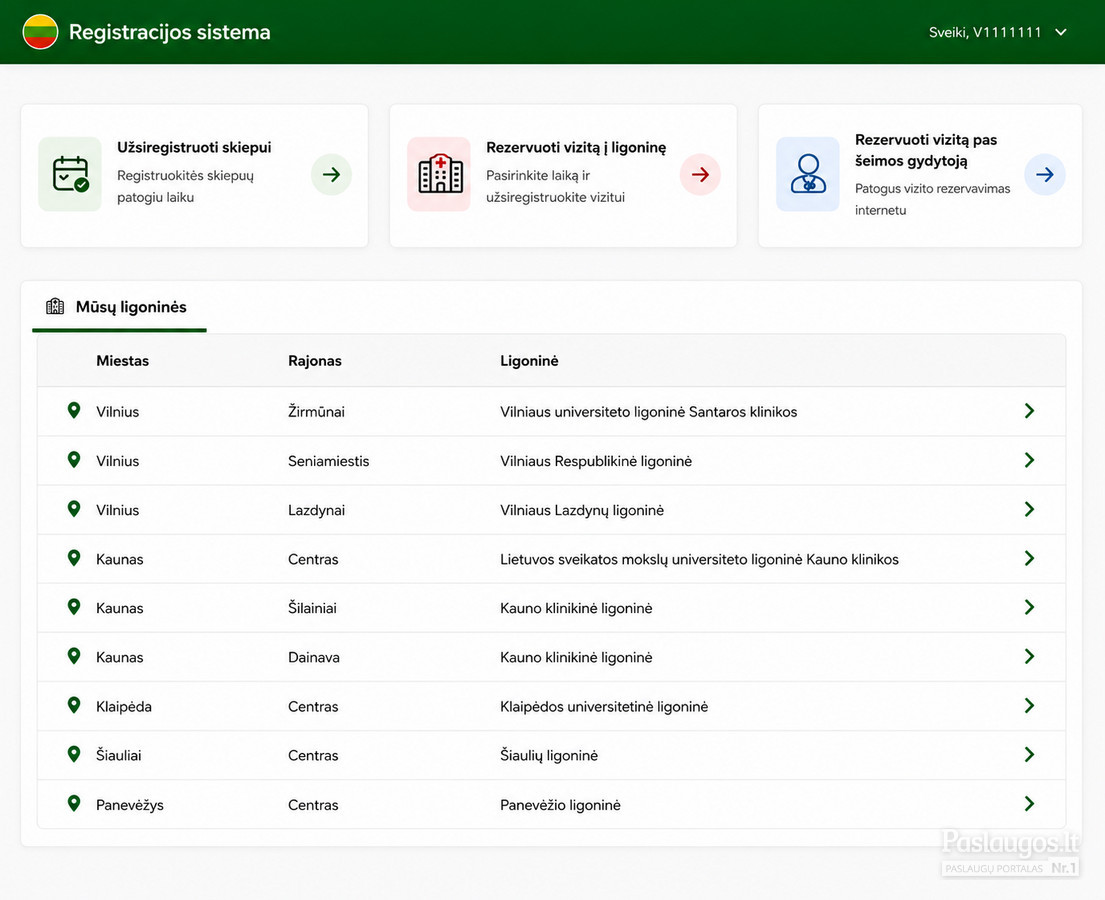
Task: Expand the Šilainiai row chevron
Action: [1029, 607]
